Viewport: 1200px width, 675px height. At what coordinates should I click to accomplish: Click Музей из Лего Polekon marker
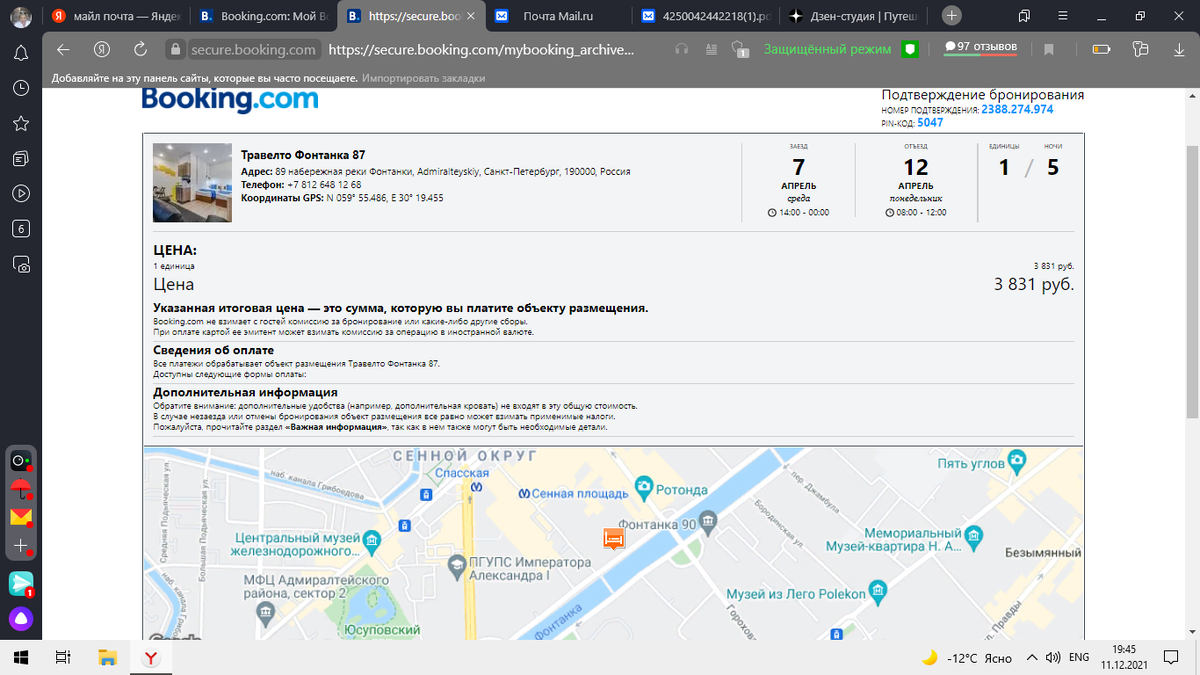coord(877,591)
